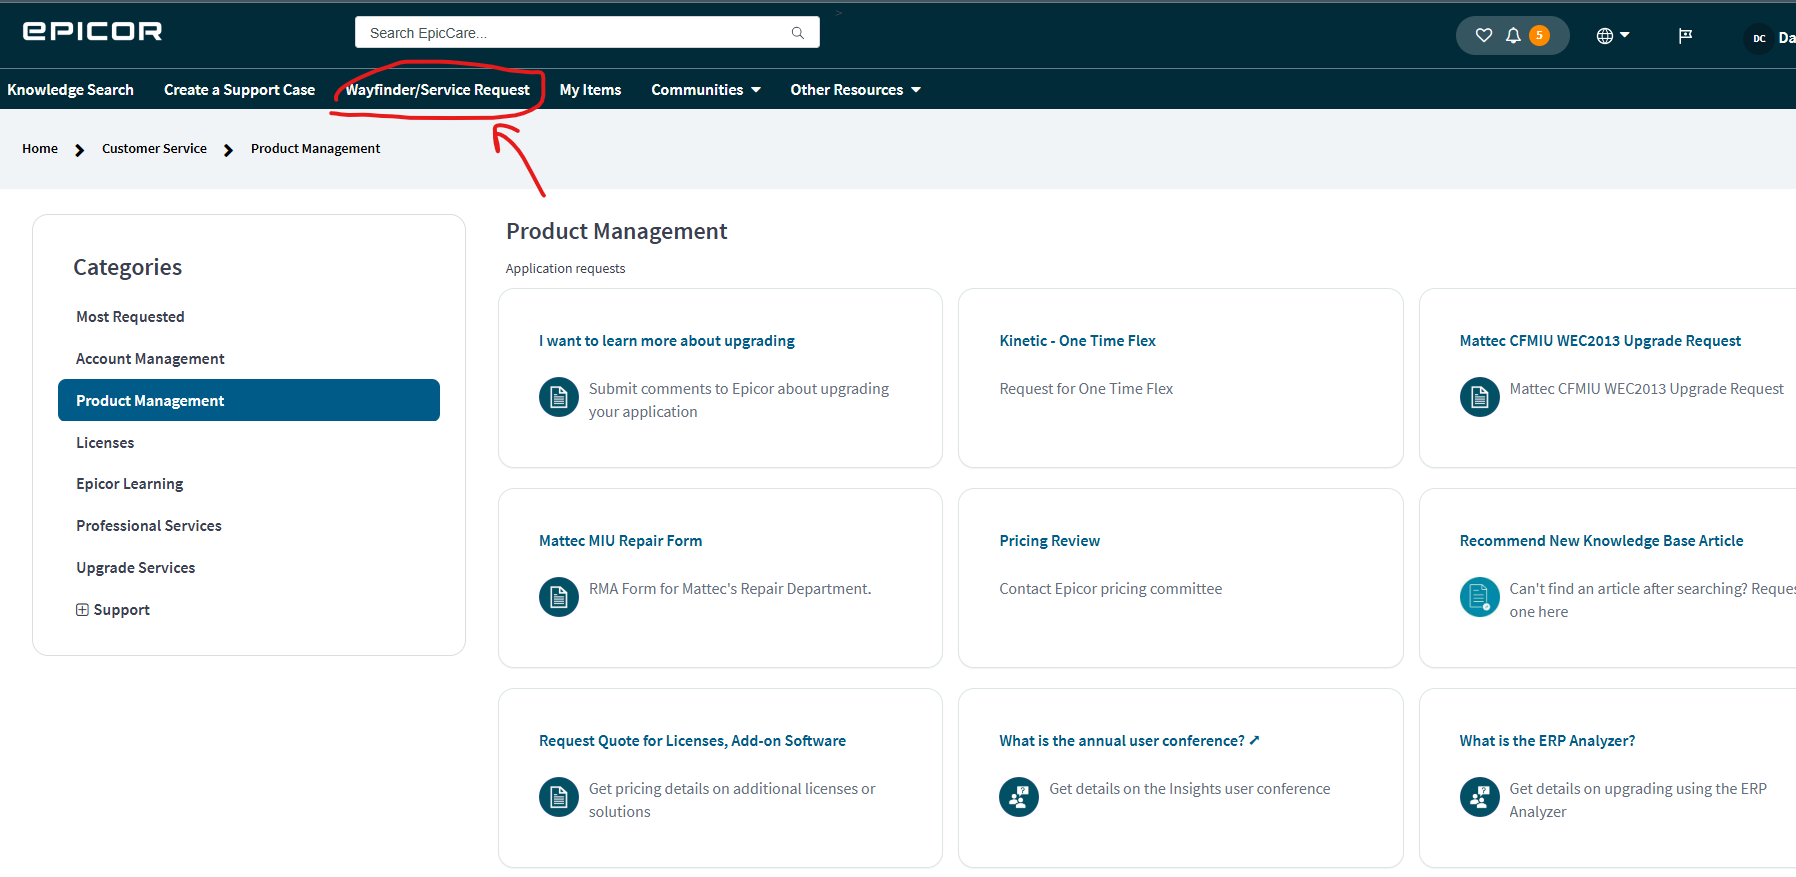Viewport: 1796px width, 877px height.
Task: Click 'Get details on the Insights user conference'
Action: pos(1190,788)
